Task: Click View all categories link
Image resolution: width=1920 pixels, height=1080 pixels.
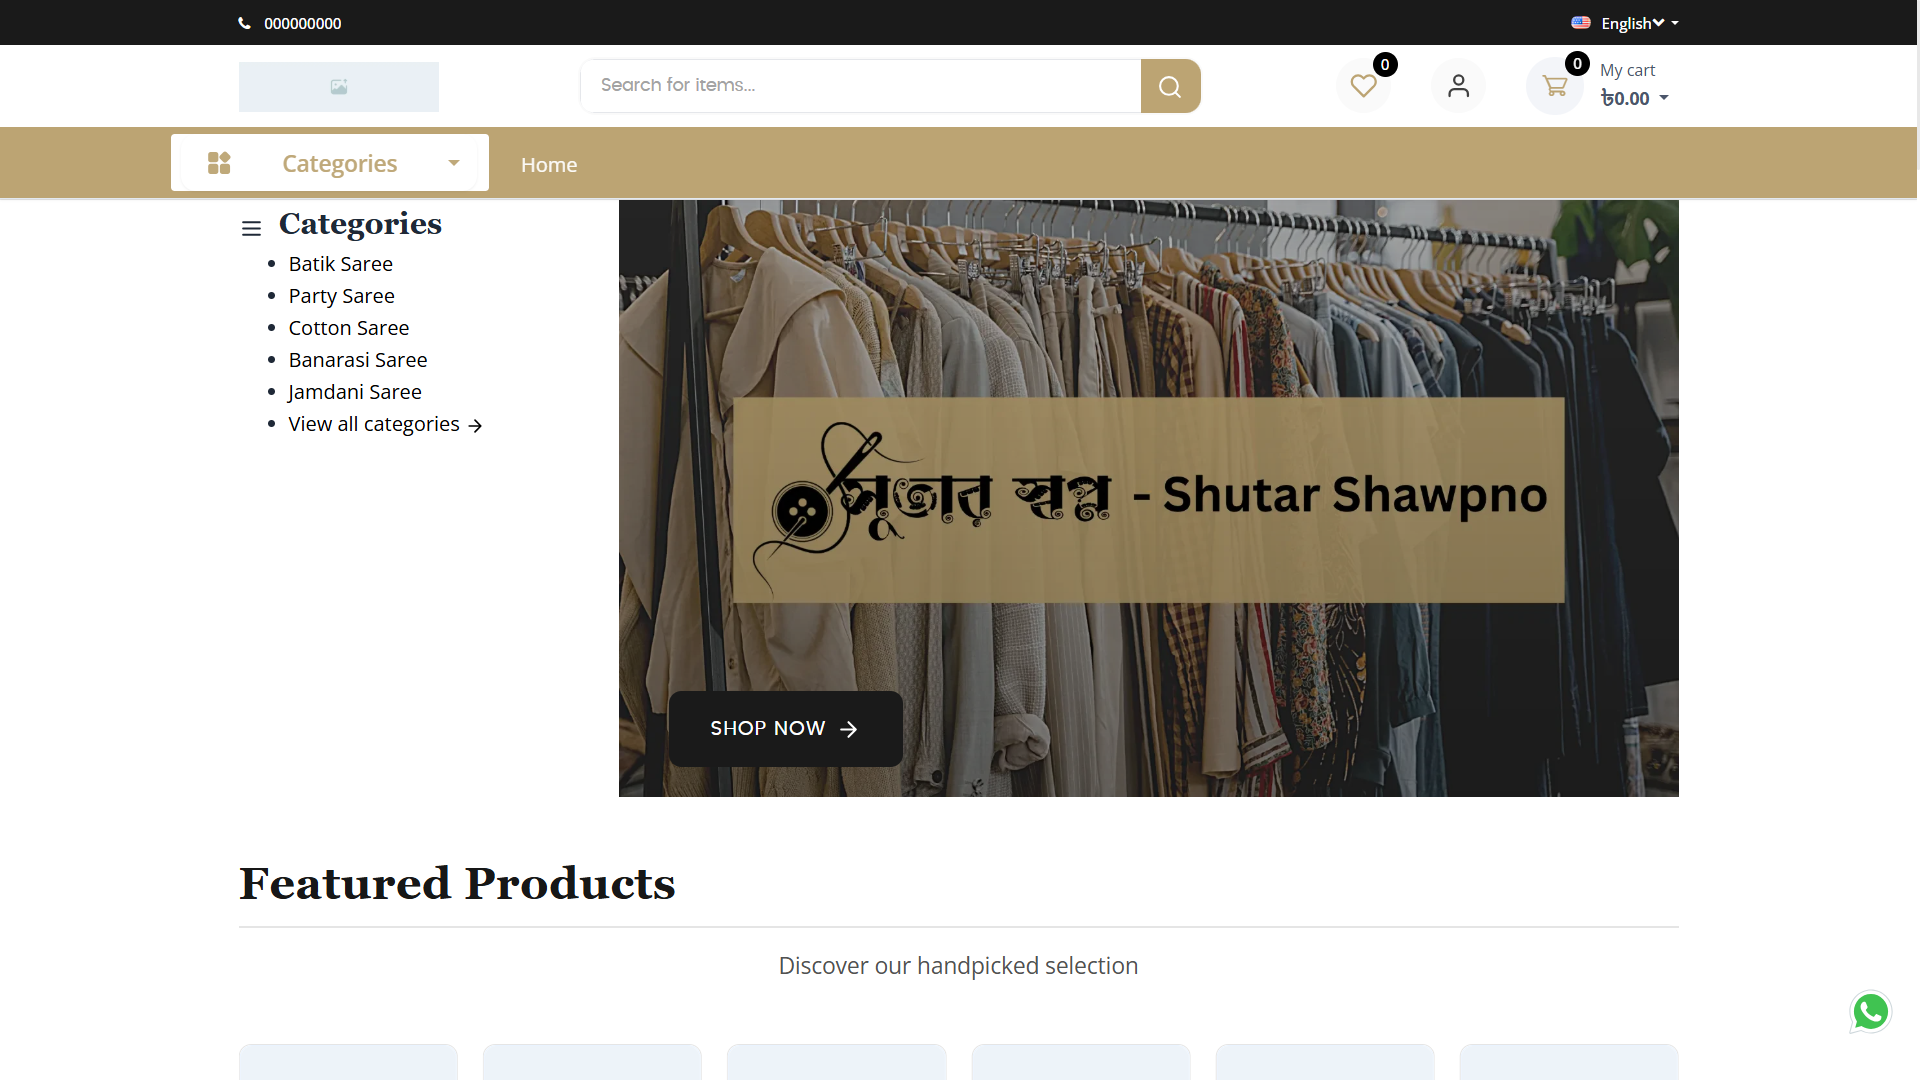Action: tap(385, 424)
